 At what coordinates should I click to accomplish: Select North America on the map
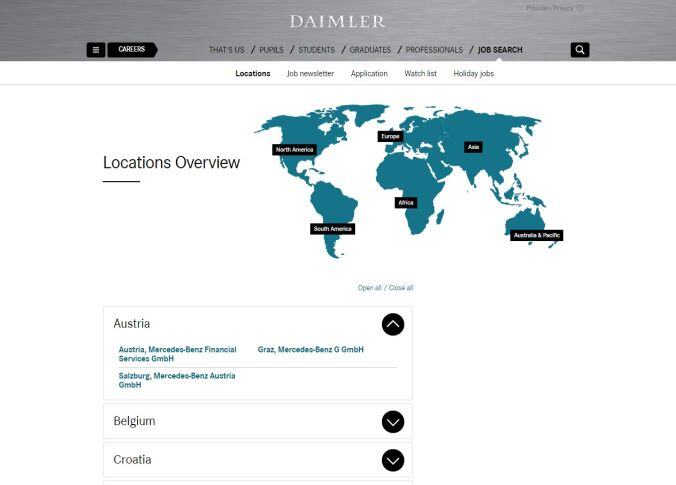tap(294, 150)
